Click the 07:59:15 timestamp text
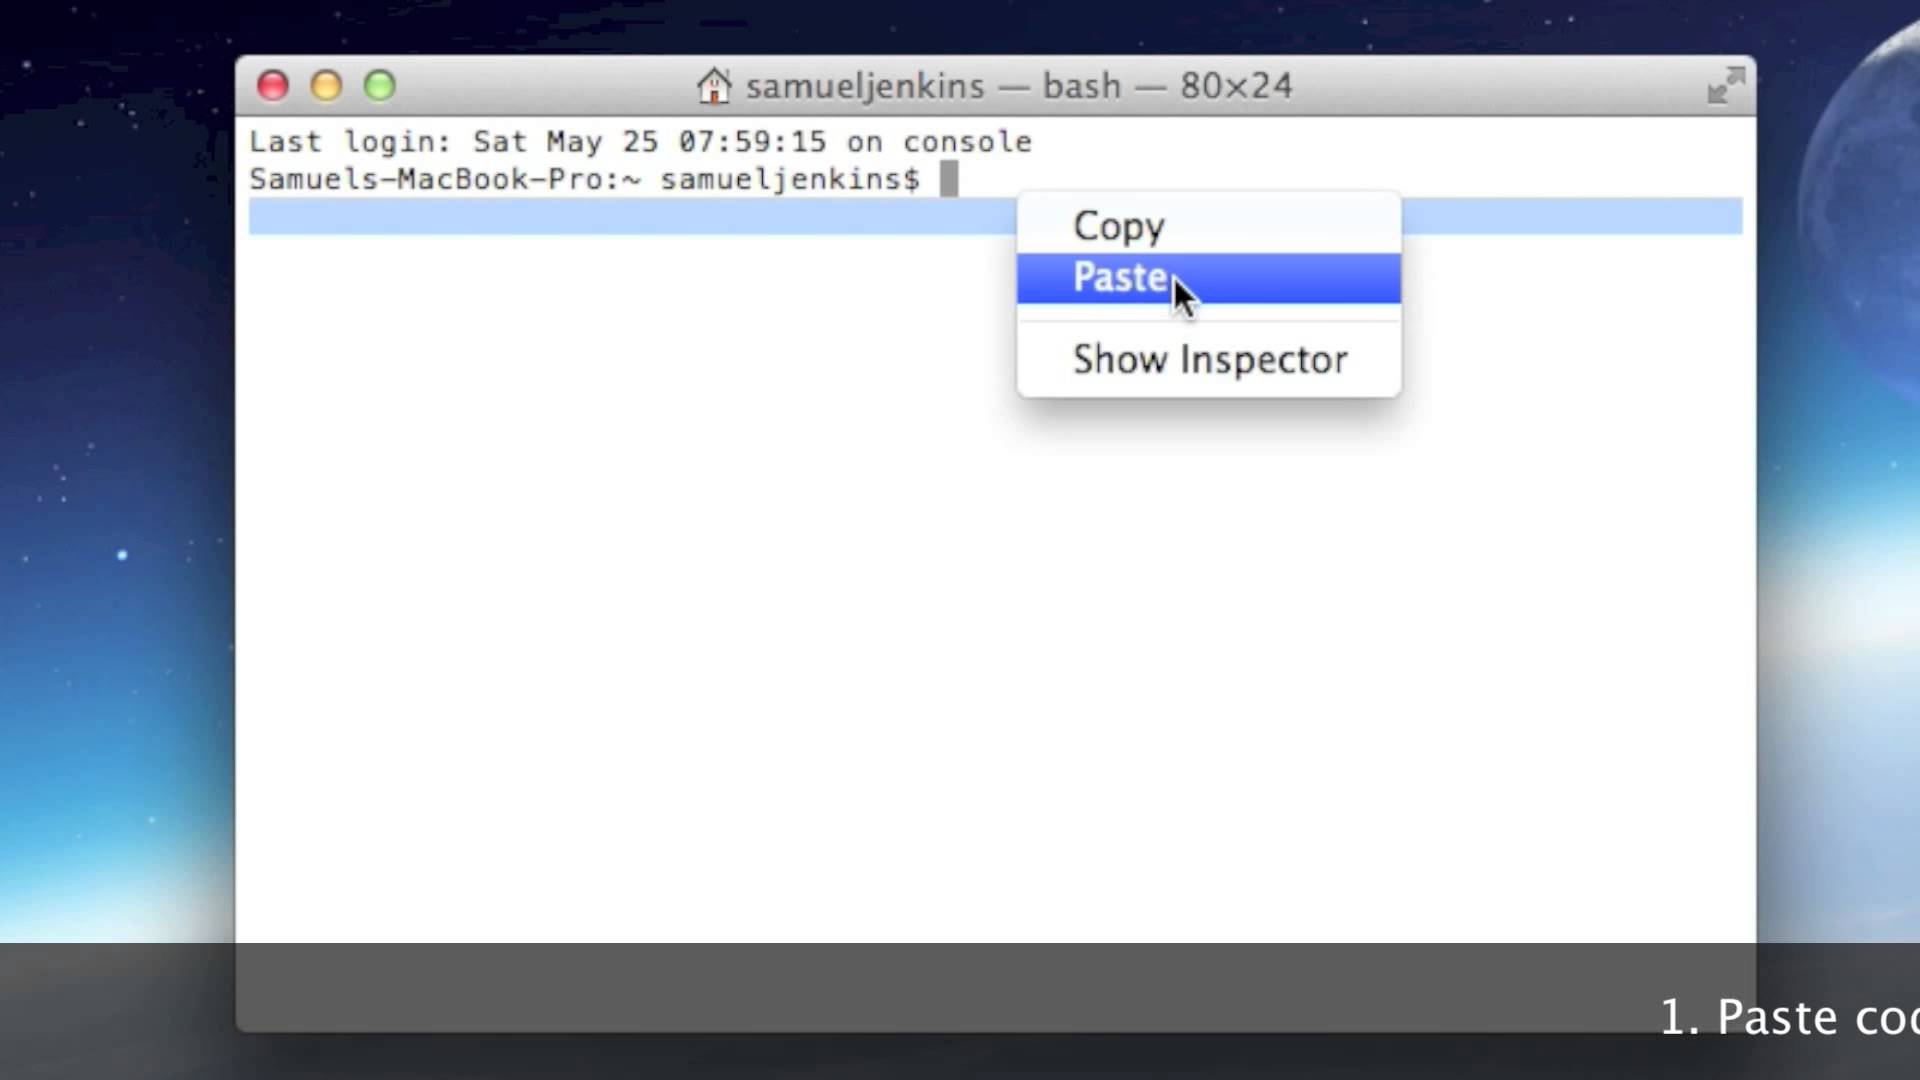This screenshot has height=1080, width=1920. pos(752,142)
